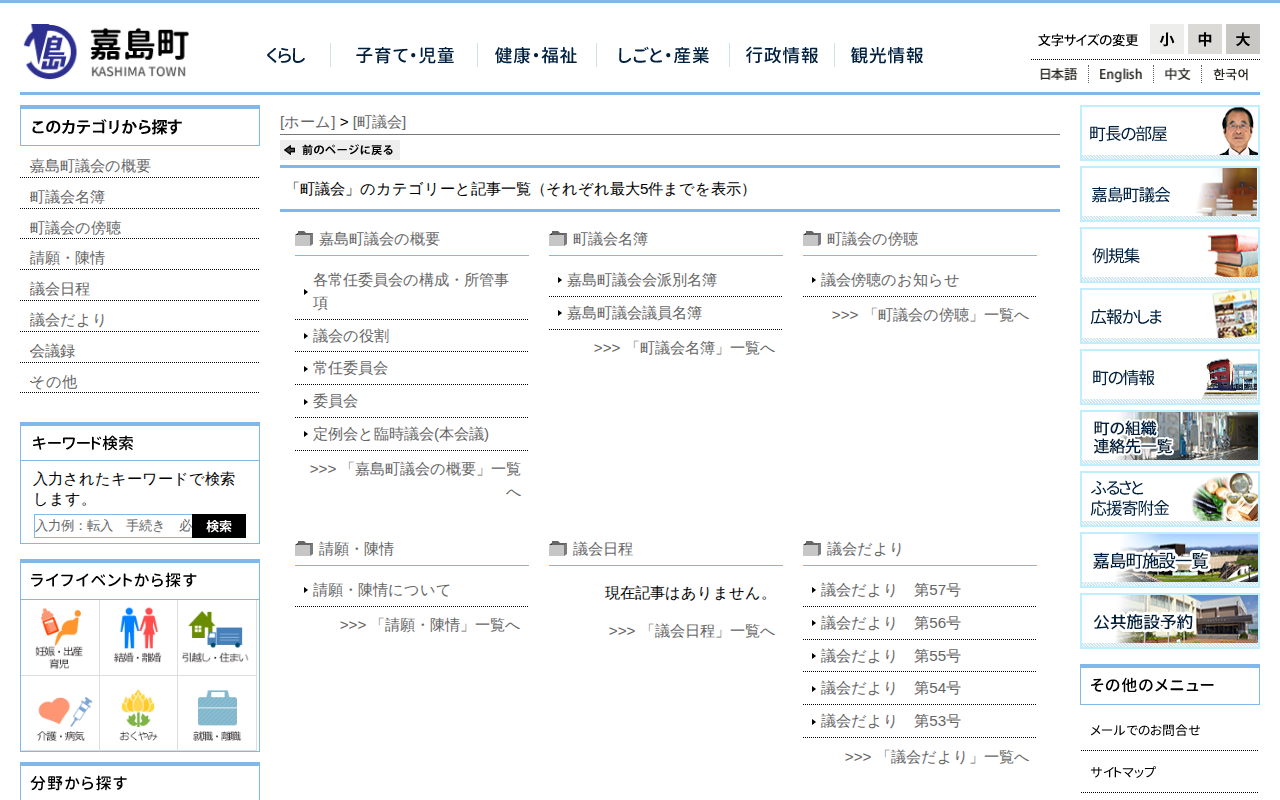Click the 請願・陳情 folder icon
Screen dimensions: 1280x800
[x=304, y=549]
